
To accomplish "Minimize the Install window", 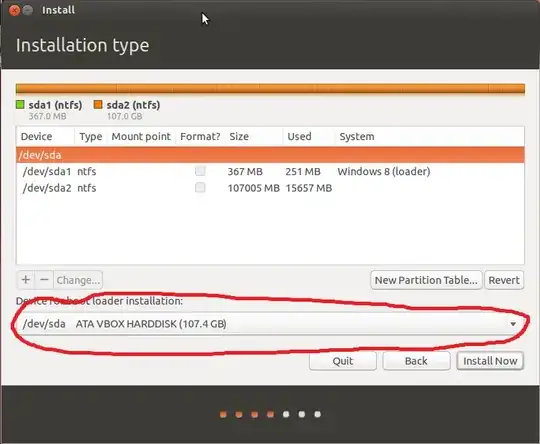I will (28, 10).
